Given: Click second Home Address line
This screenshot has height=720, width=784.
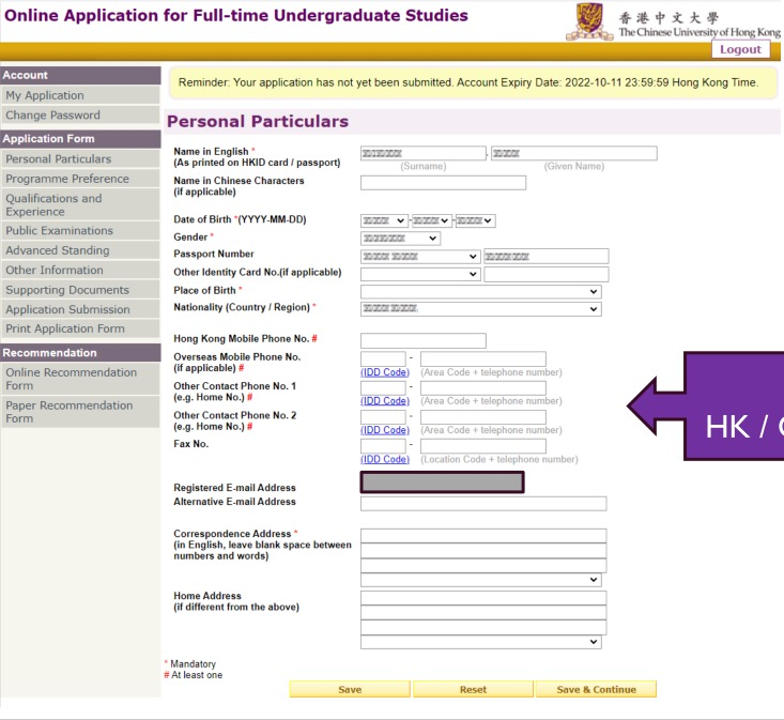Looking at the screenshot, I should (x=483, y=612).
